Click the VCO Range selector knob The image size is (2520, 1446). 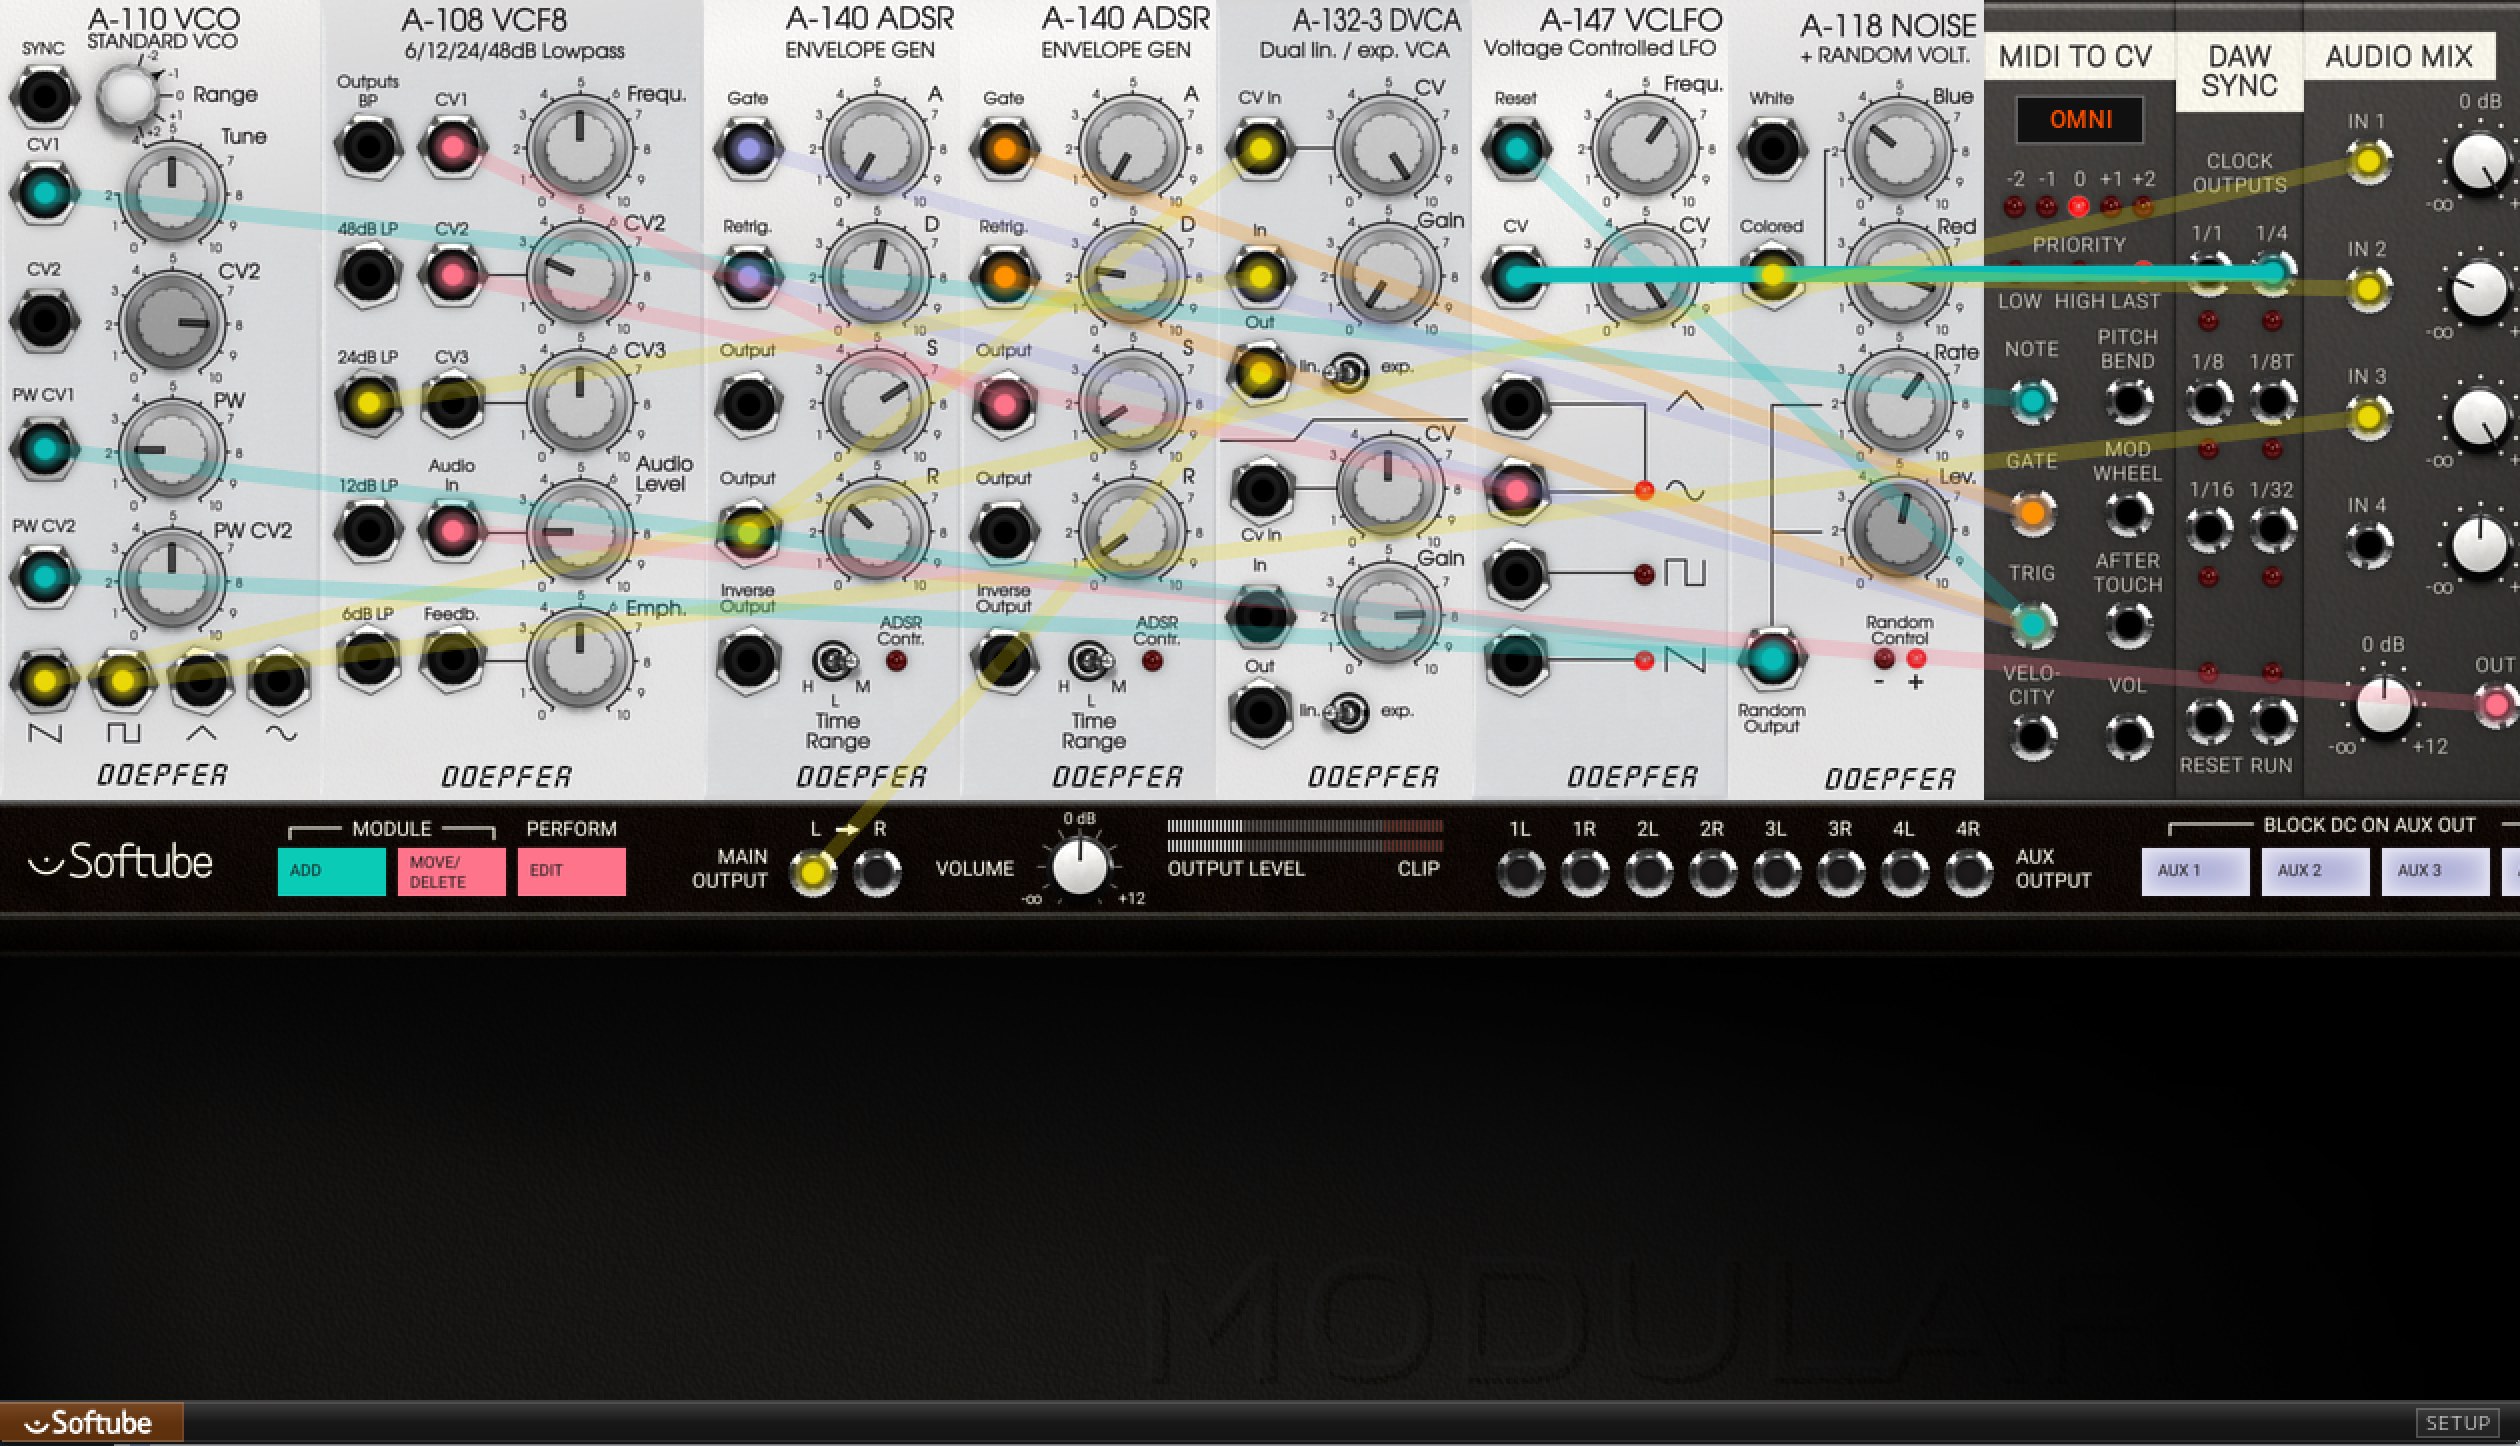129,96
